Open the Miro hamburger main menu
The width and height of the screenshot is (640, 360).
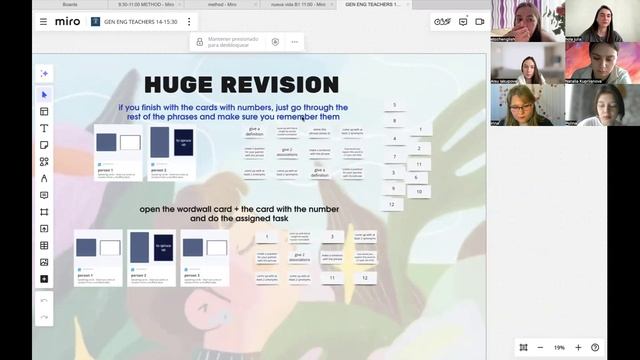[43, 22]
